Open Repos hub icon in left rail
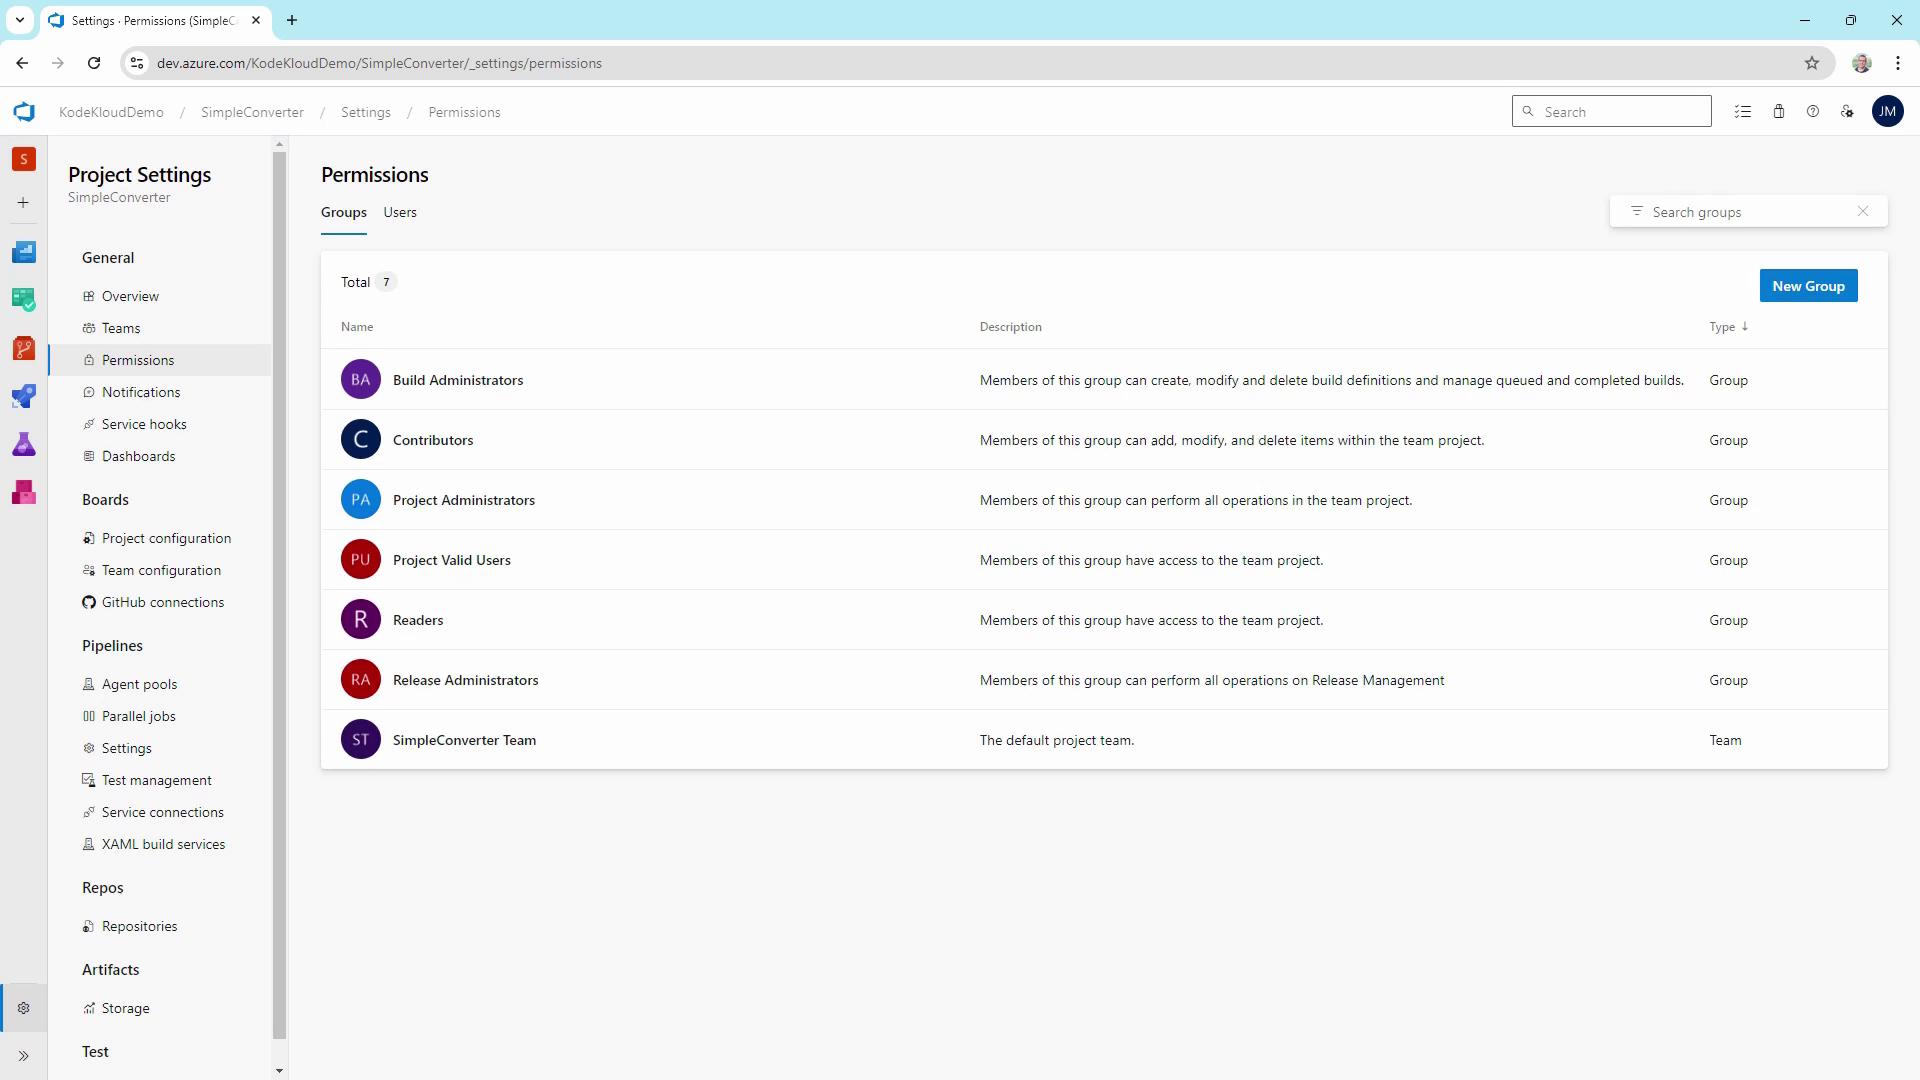1920x1080 pixels. (x=24, y=348)
